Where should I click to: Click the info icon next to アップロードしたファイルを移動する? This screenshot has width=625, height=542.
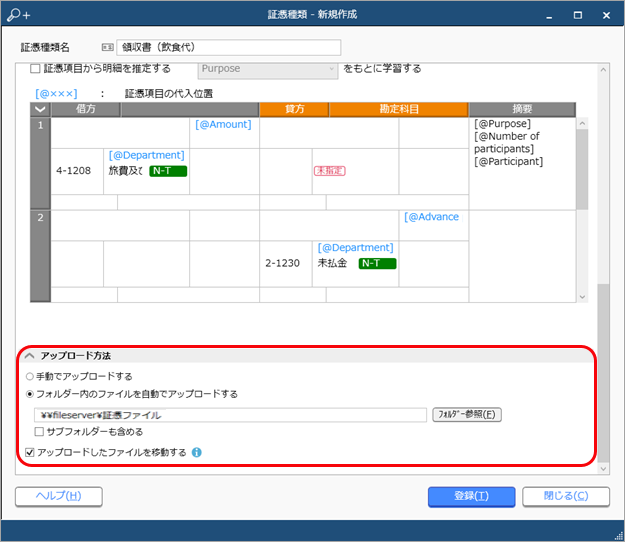[197, 452]
